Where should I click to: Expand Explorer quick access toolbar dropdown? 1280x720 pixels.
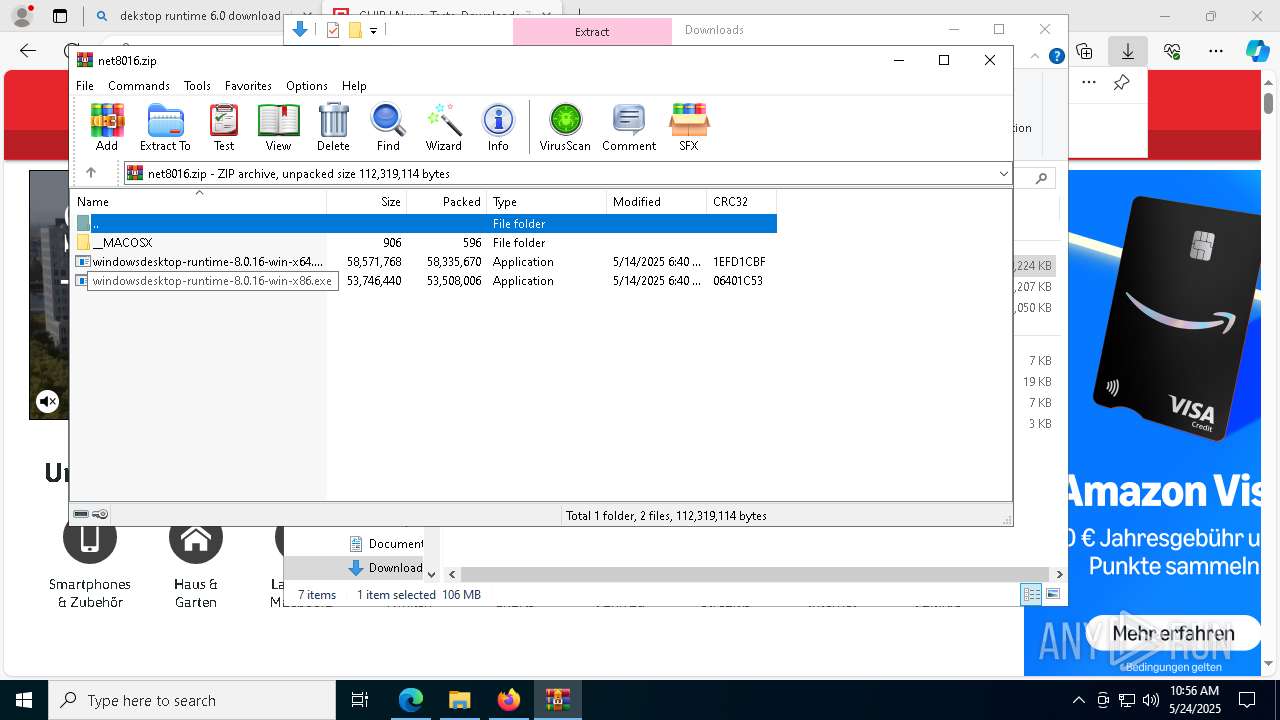click(x=373, y=31)
